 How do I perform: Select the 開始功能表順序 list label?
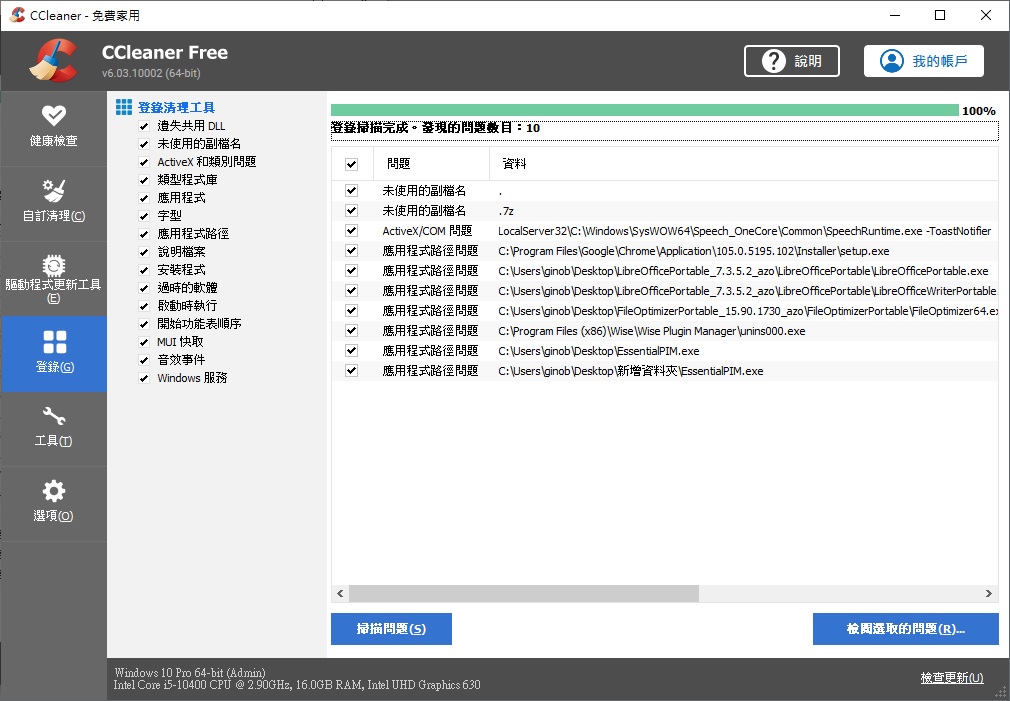point(200,324)
